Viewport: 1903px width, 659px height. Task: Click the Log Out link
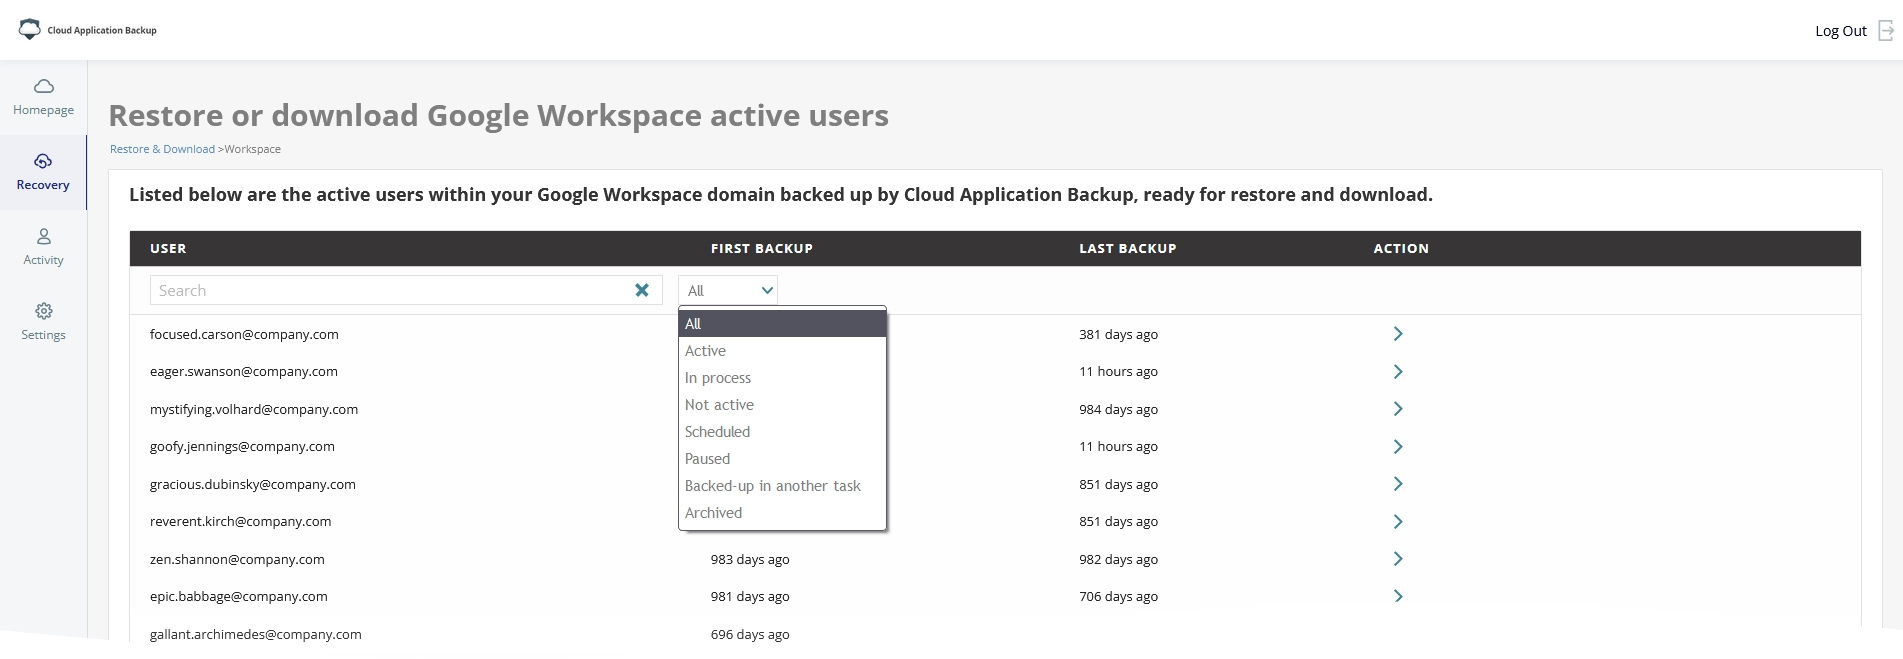(x=1841, y=31)
